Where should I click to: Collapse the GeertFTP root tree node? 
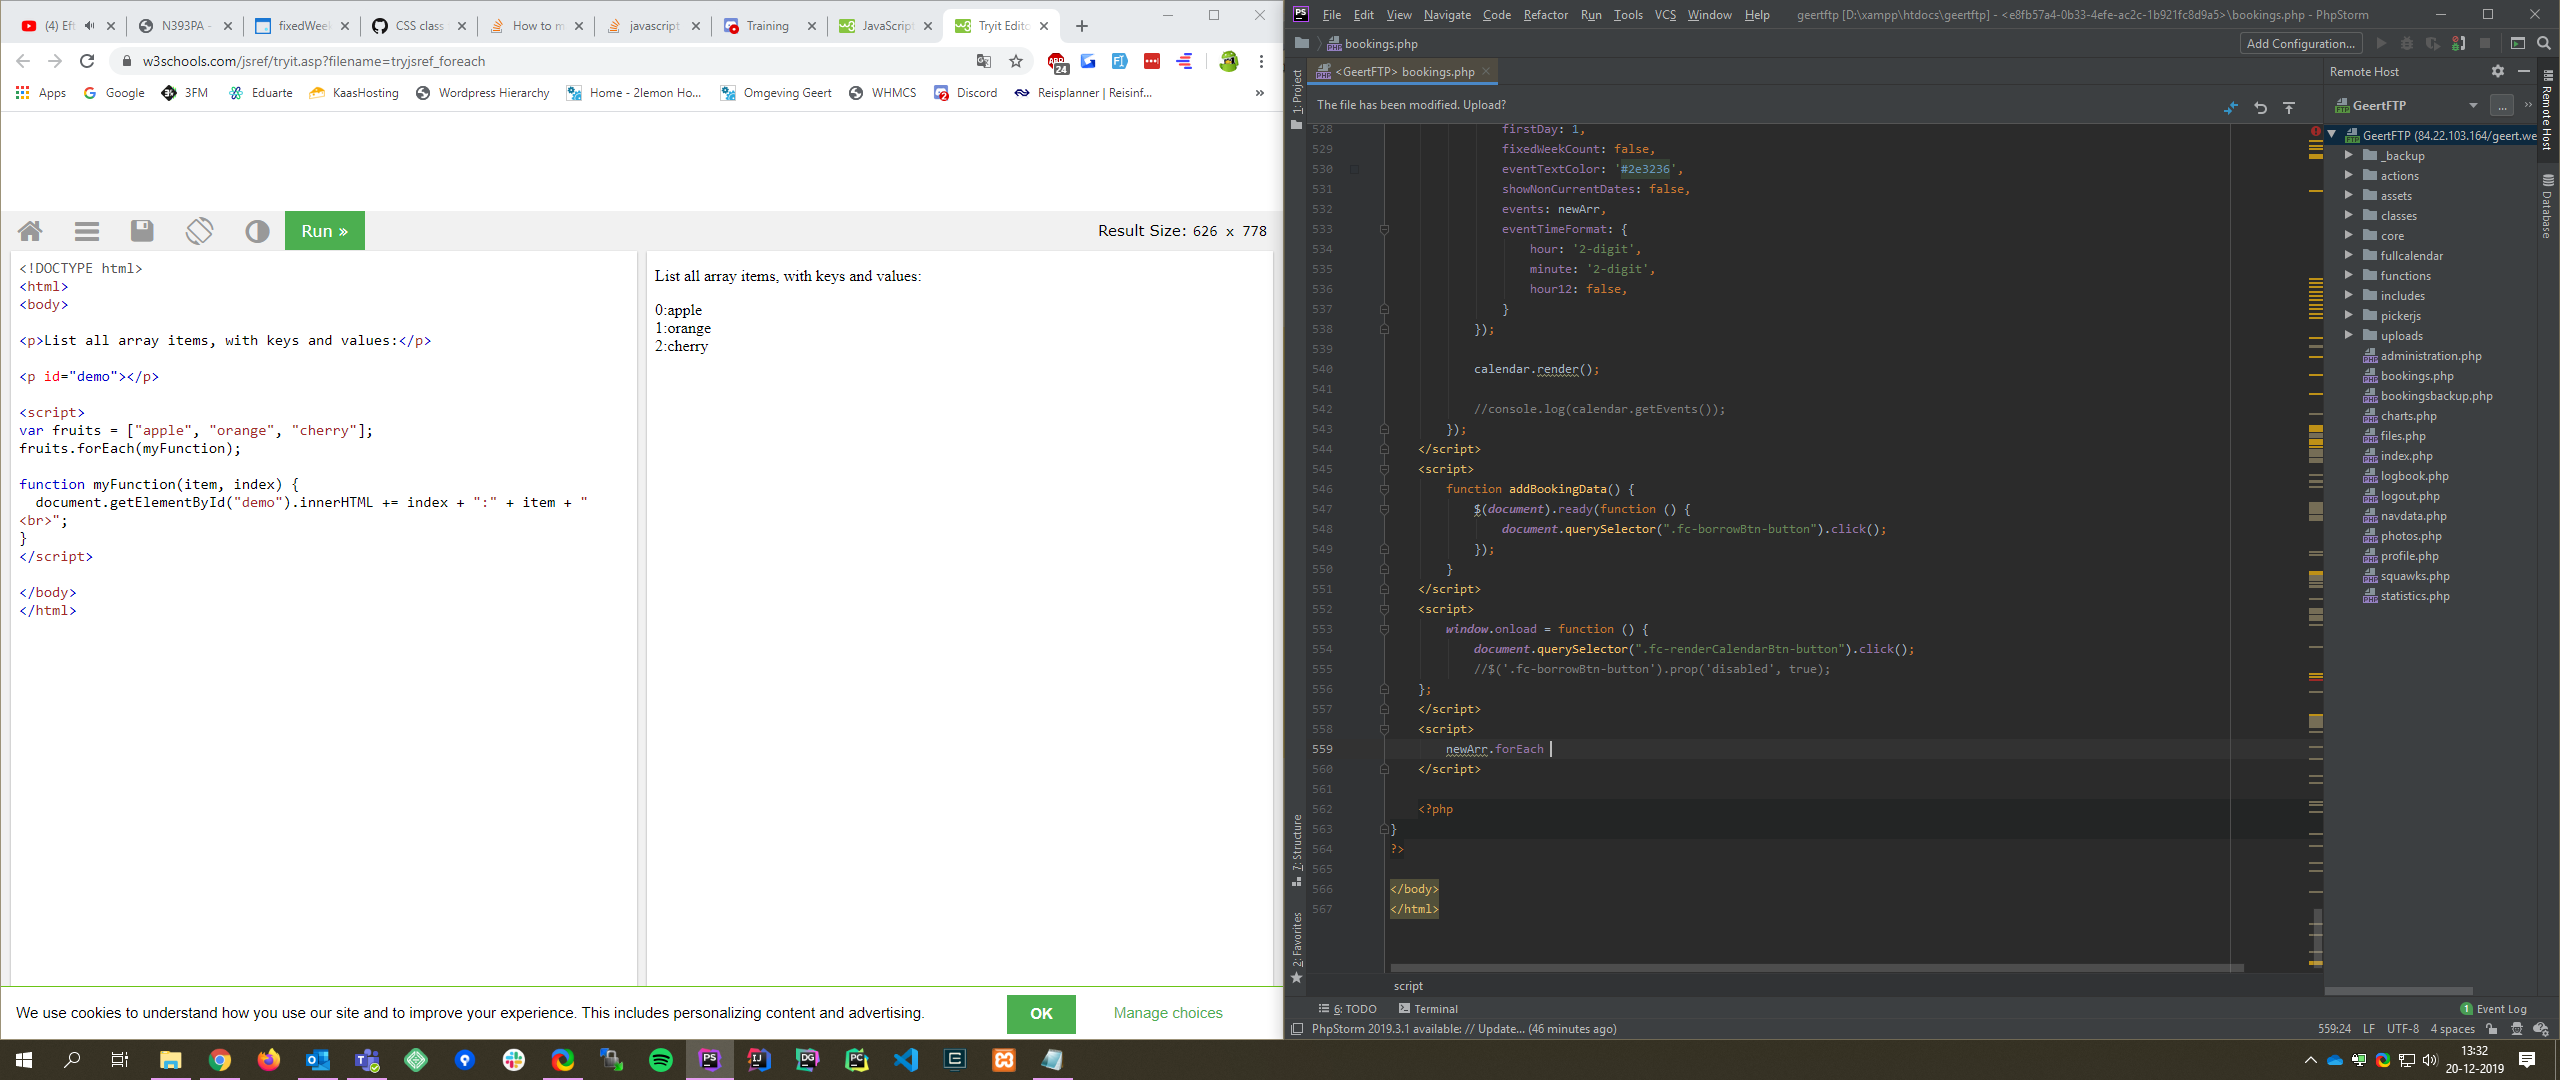pyautogui.click(x=2332, y=135)
